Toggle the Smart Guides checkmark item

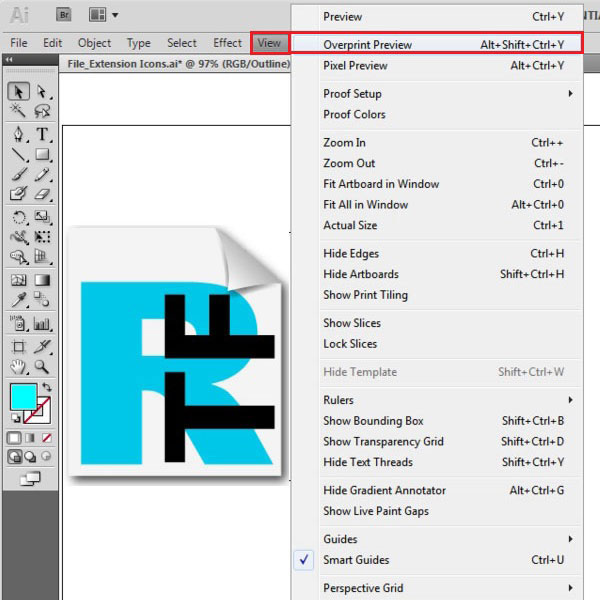tap(437, 560)
